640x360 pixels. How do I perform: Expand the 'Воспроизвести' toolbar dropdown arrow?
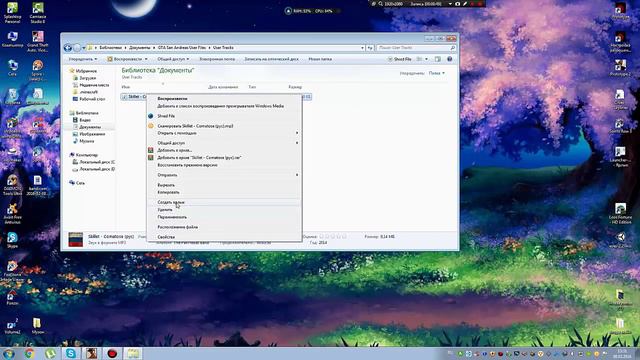tap(146, 59)
